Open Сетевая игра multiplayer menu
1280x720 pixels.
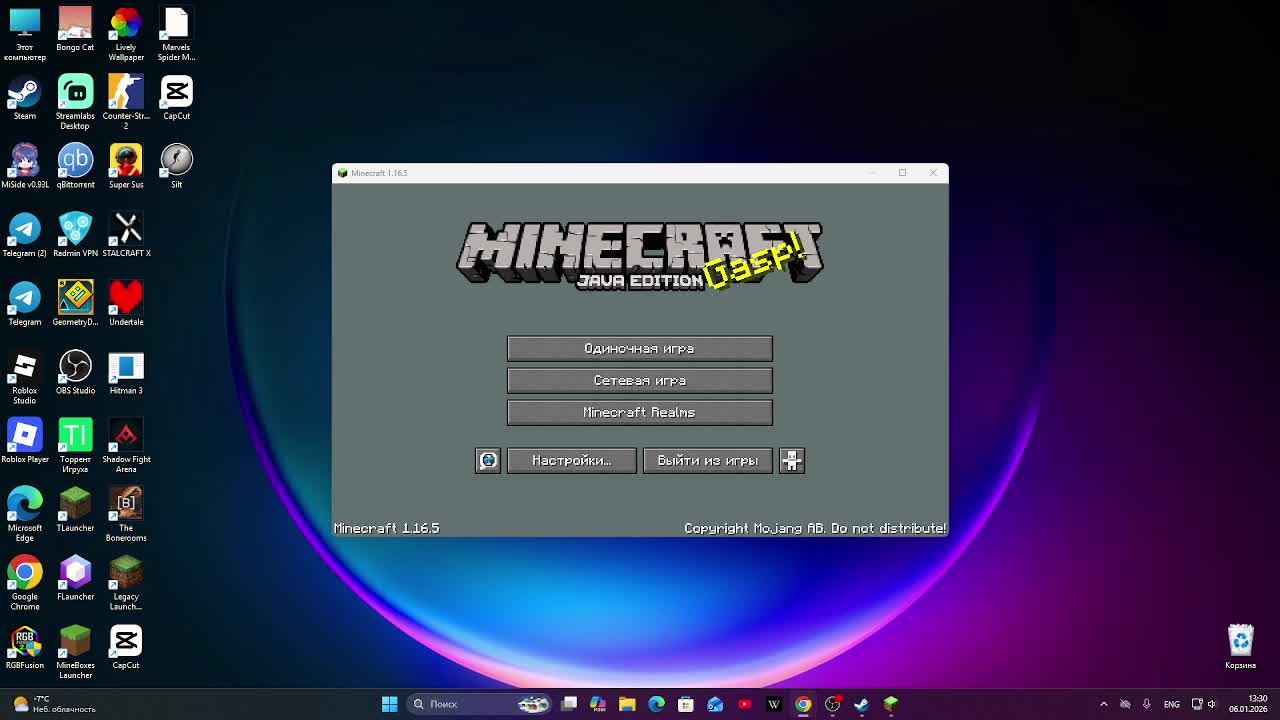(640, 380)
